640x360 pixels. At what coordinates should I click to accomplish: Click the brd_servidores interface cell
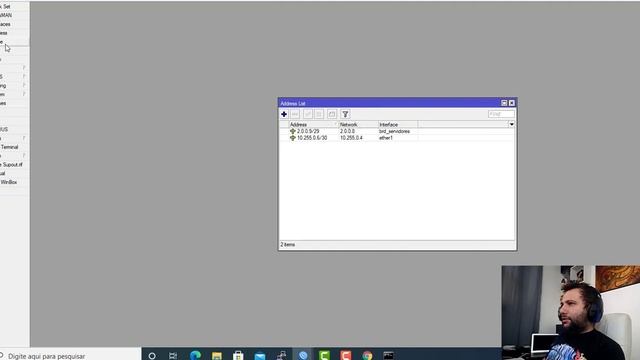pyautogui.click(x=394, y=131)
